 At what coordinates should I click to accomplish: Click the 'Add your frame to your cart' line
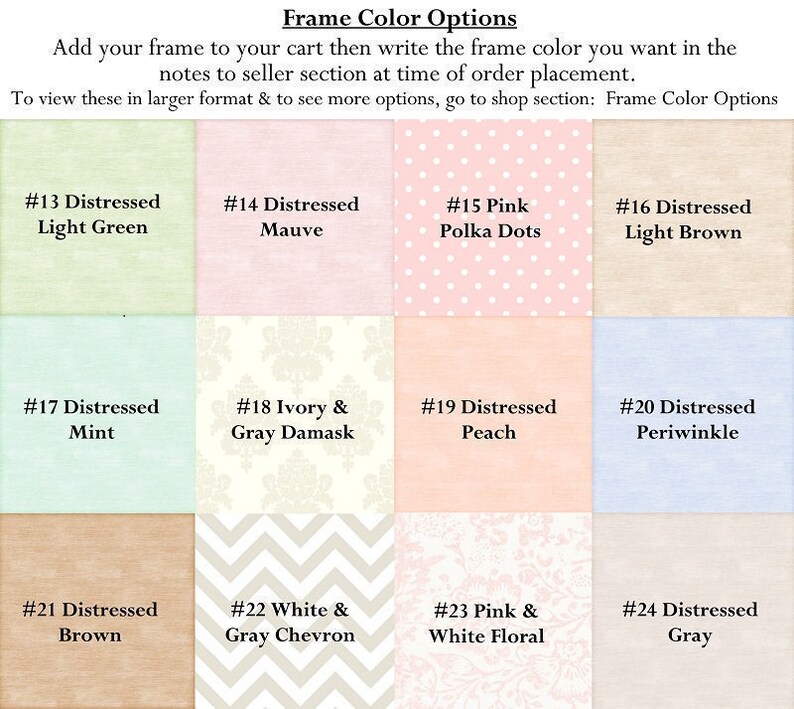point(394,49)
